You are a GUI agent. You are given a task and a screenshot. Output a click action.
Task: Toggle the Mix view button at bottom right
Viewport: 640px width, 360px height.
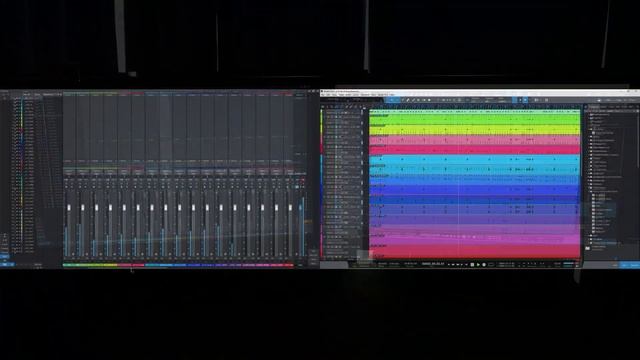[624, 265]
